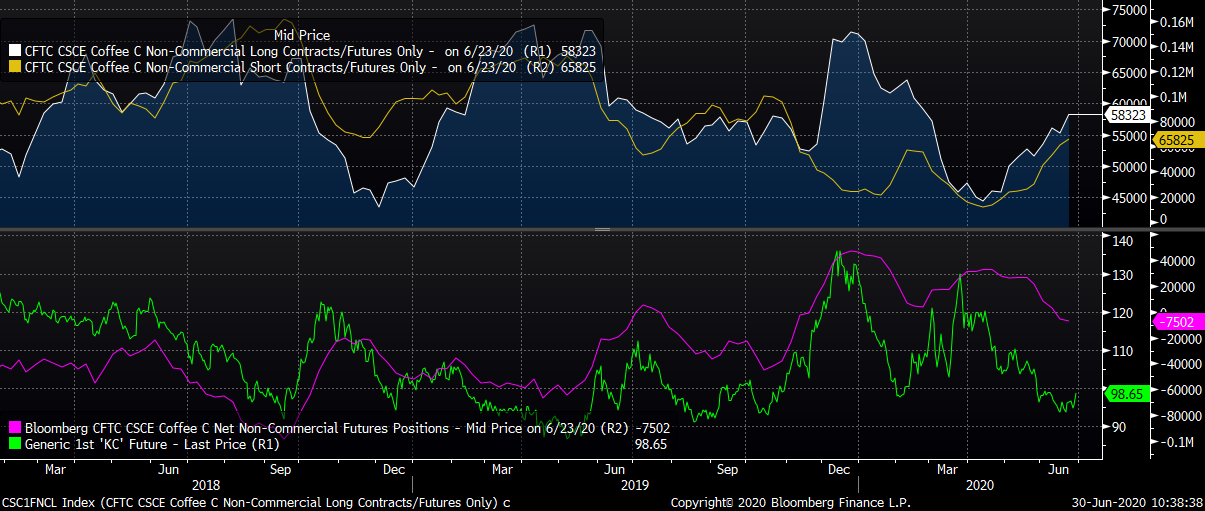The width and height of the screenshot is (1205, 511).
Task: Click the 0.12M axis tick label
Action: click(1178, 73)
